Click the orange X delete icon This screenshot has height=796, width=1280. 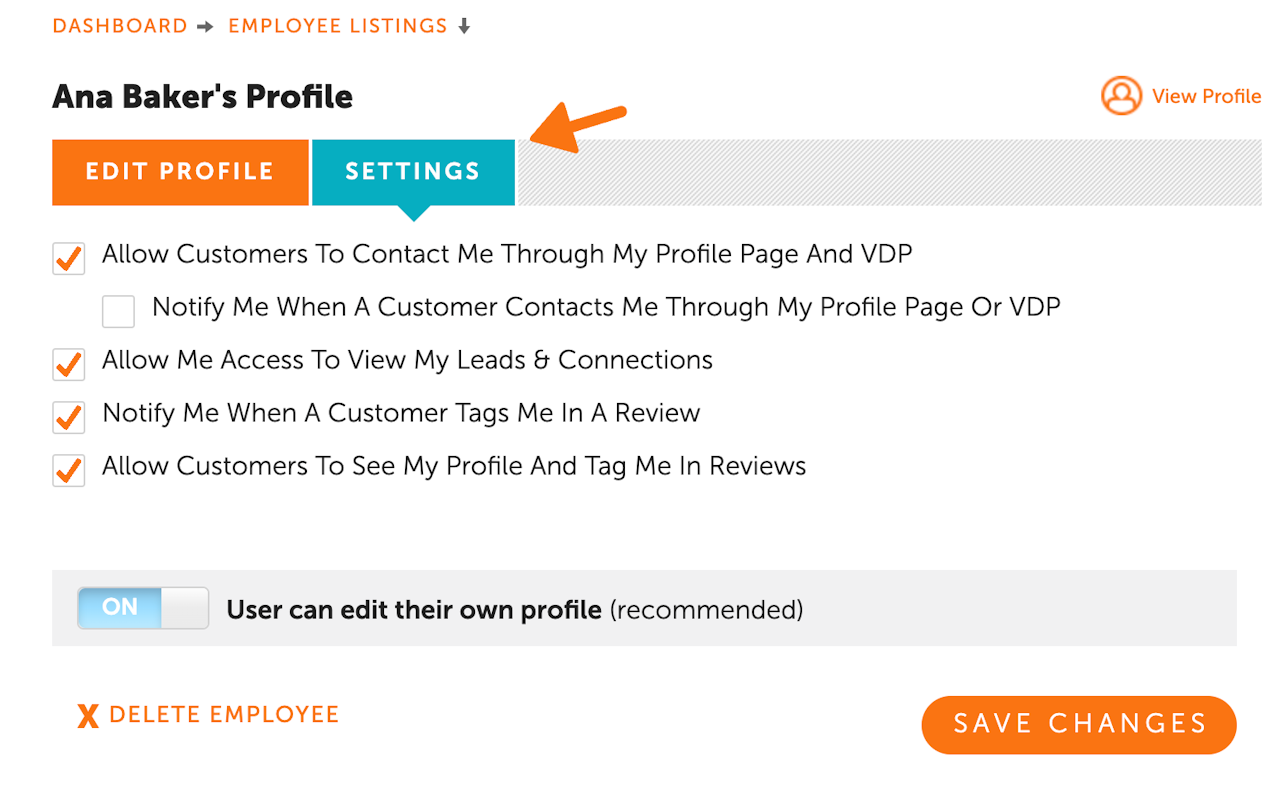pos(88,715)
